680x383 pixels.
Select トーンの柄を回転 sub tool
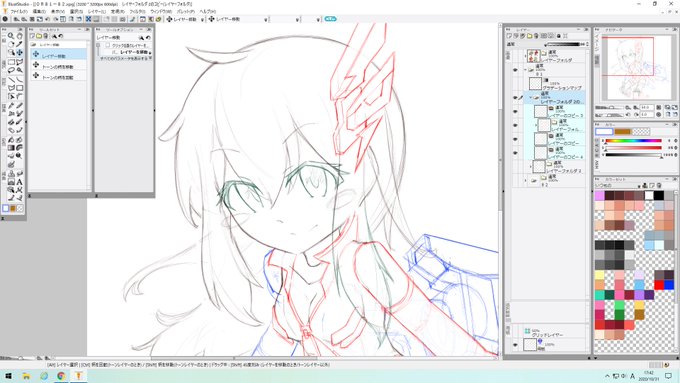59,76
